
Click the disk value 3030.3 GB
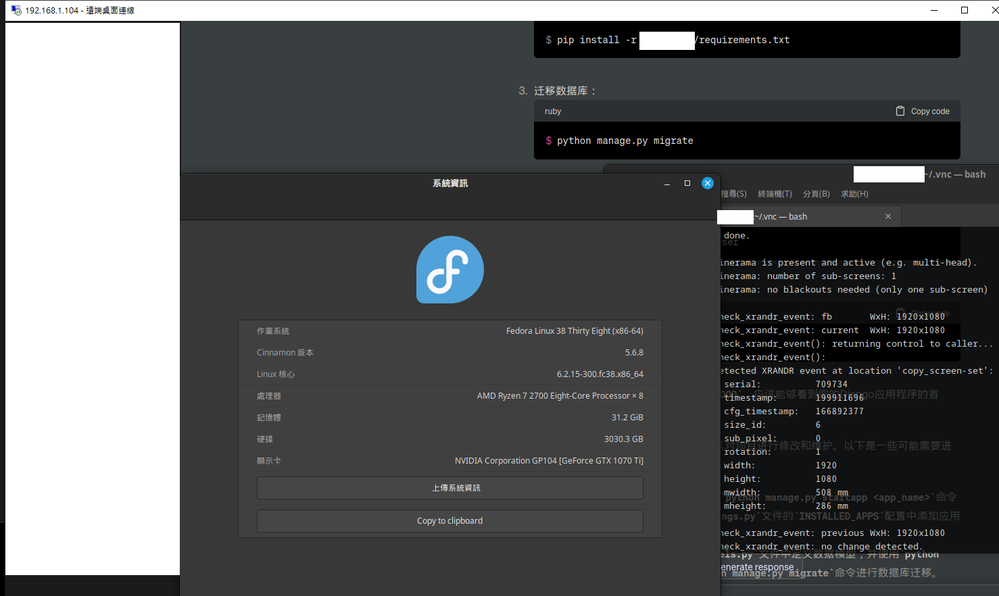tap(624, 439)
